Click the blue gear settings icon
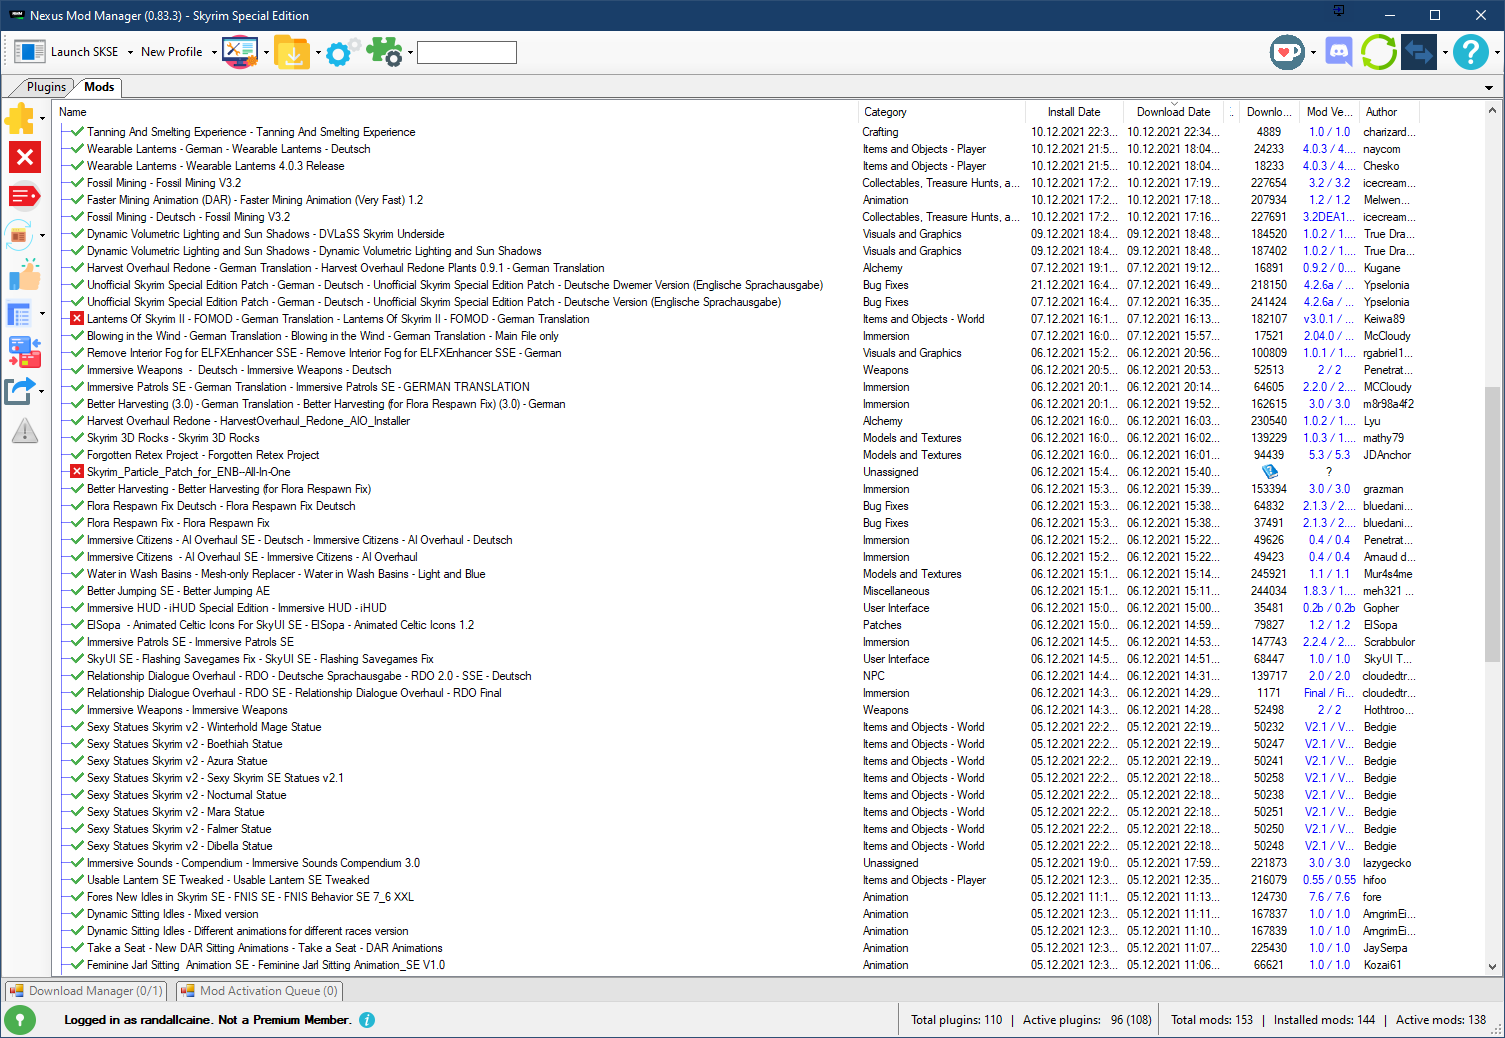The image size is (1505, 1038). point(340,52)
